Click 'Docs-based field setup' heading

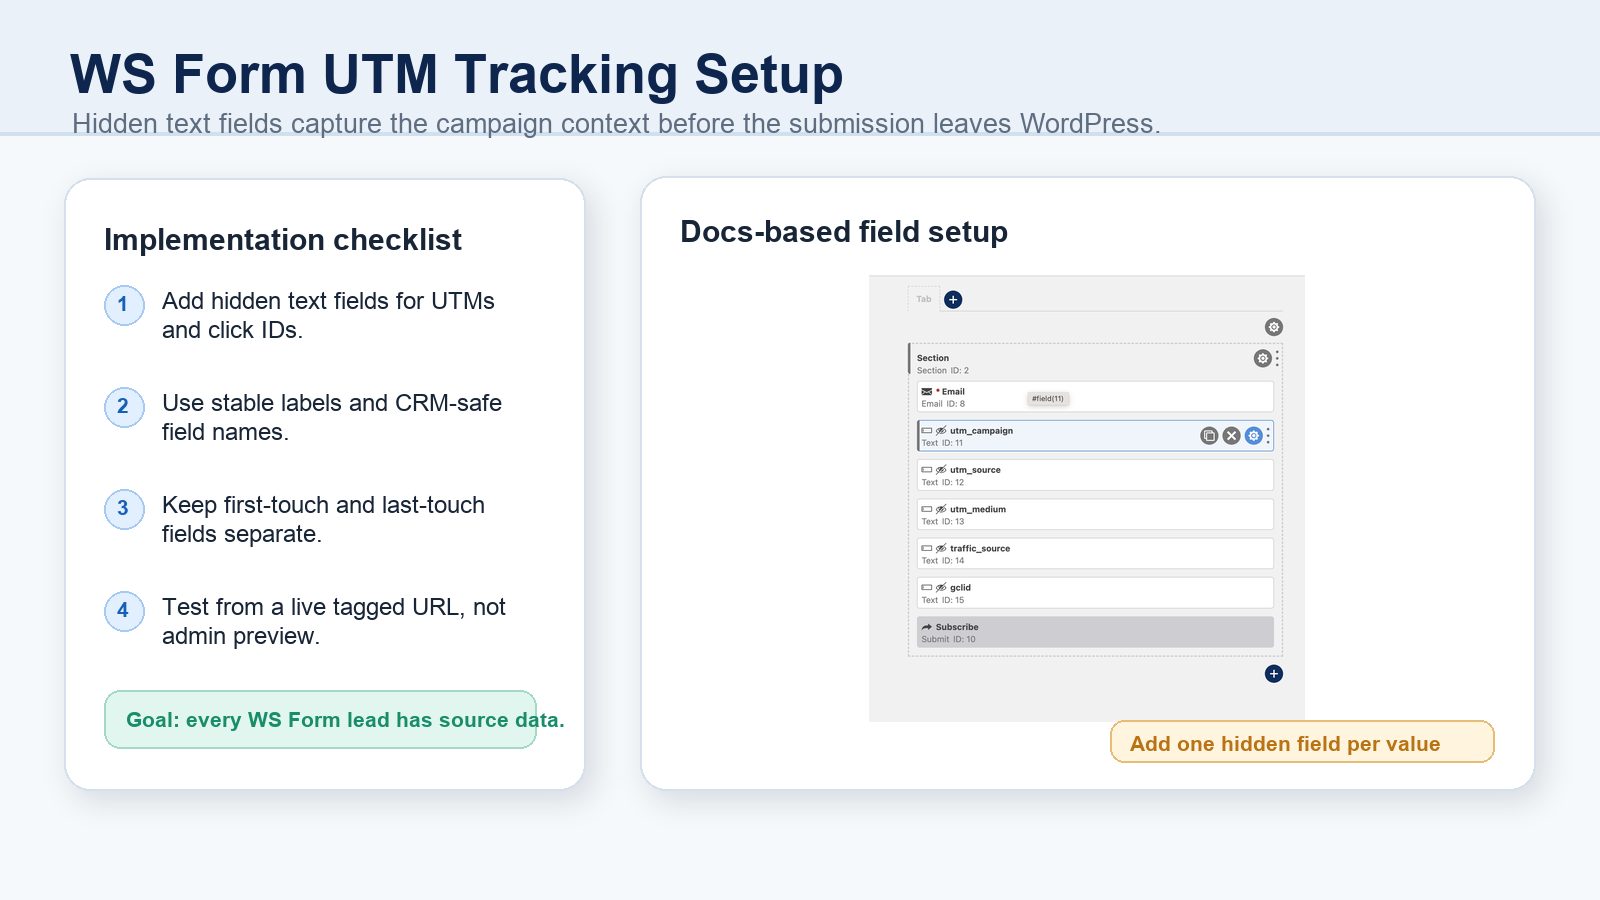pos(844,232)
